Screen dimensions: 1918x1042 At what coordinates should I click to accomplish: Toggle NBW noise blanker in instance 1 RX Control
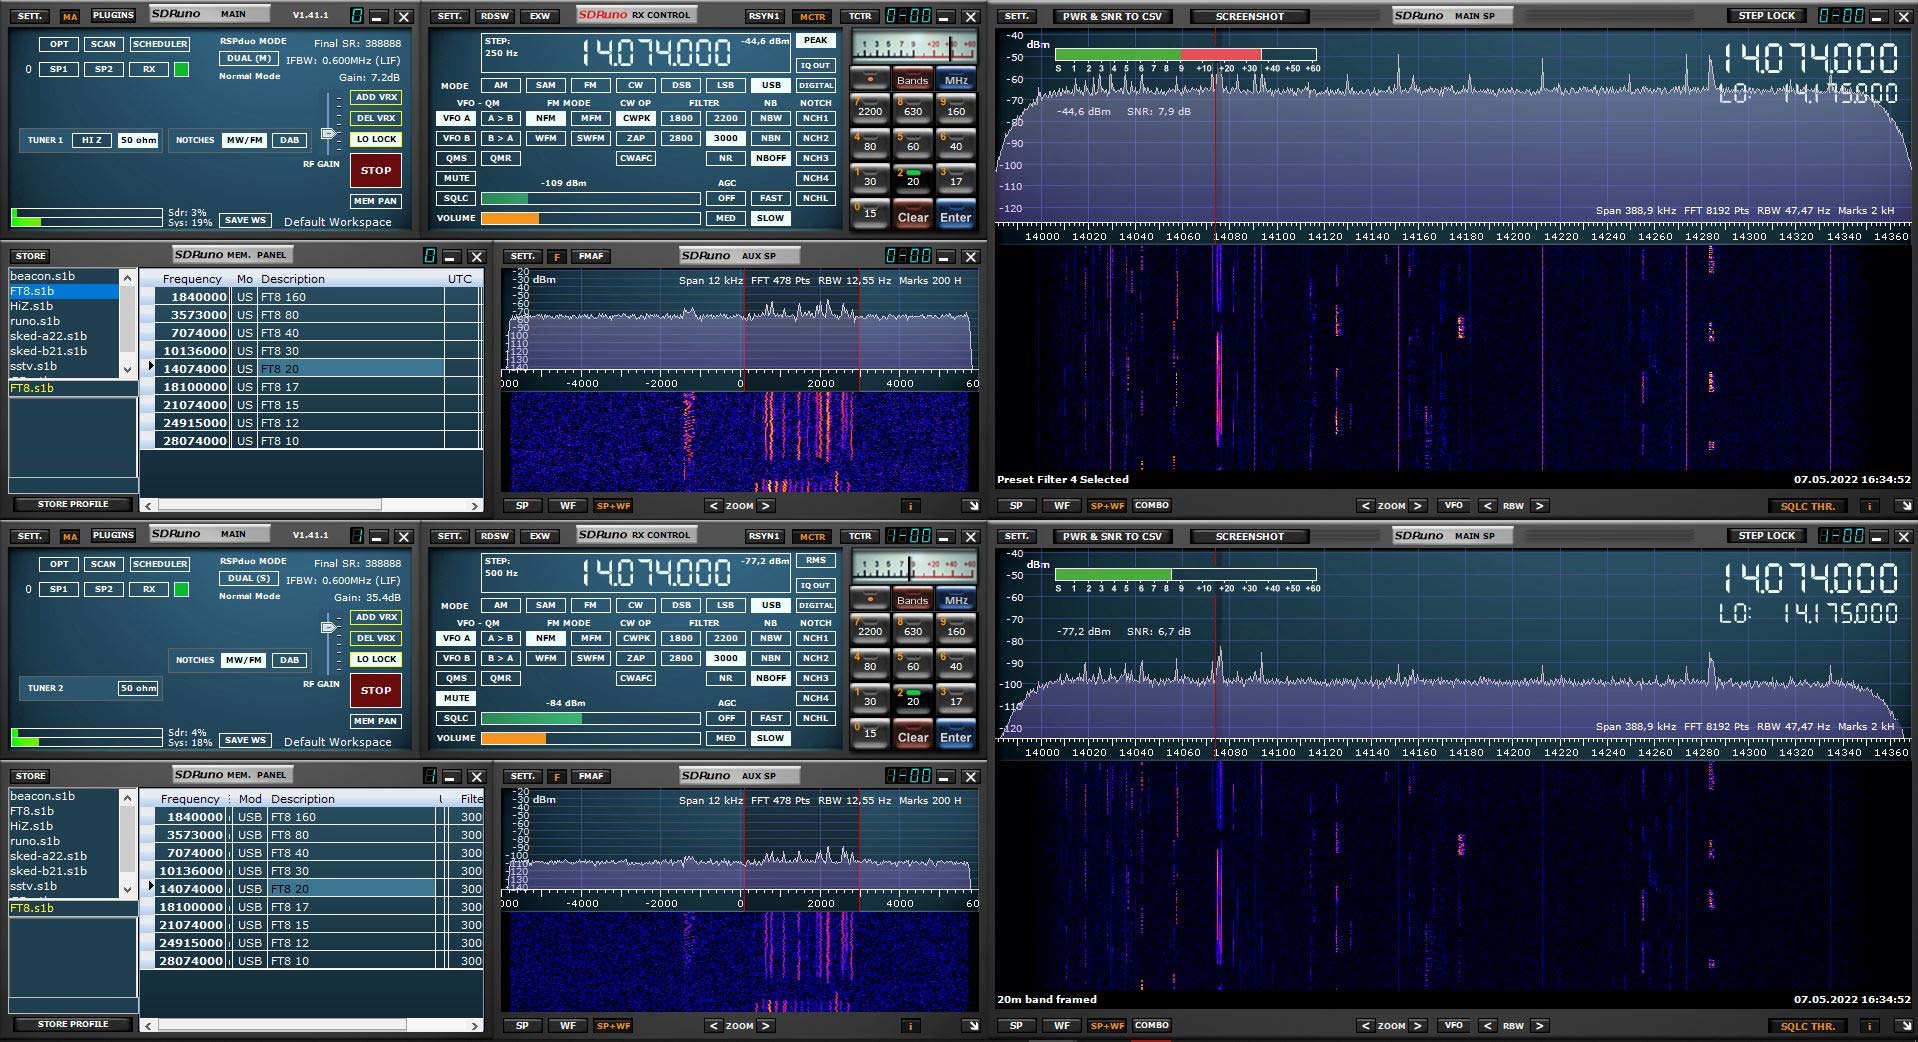770,638
